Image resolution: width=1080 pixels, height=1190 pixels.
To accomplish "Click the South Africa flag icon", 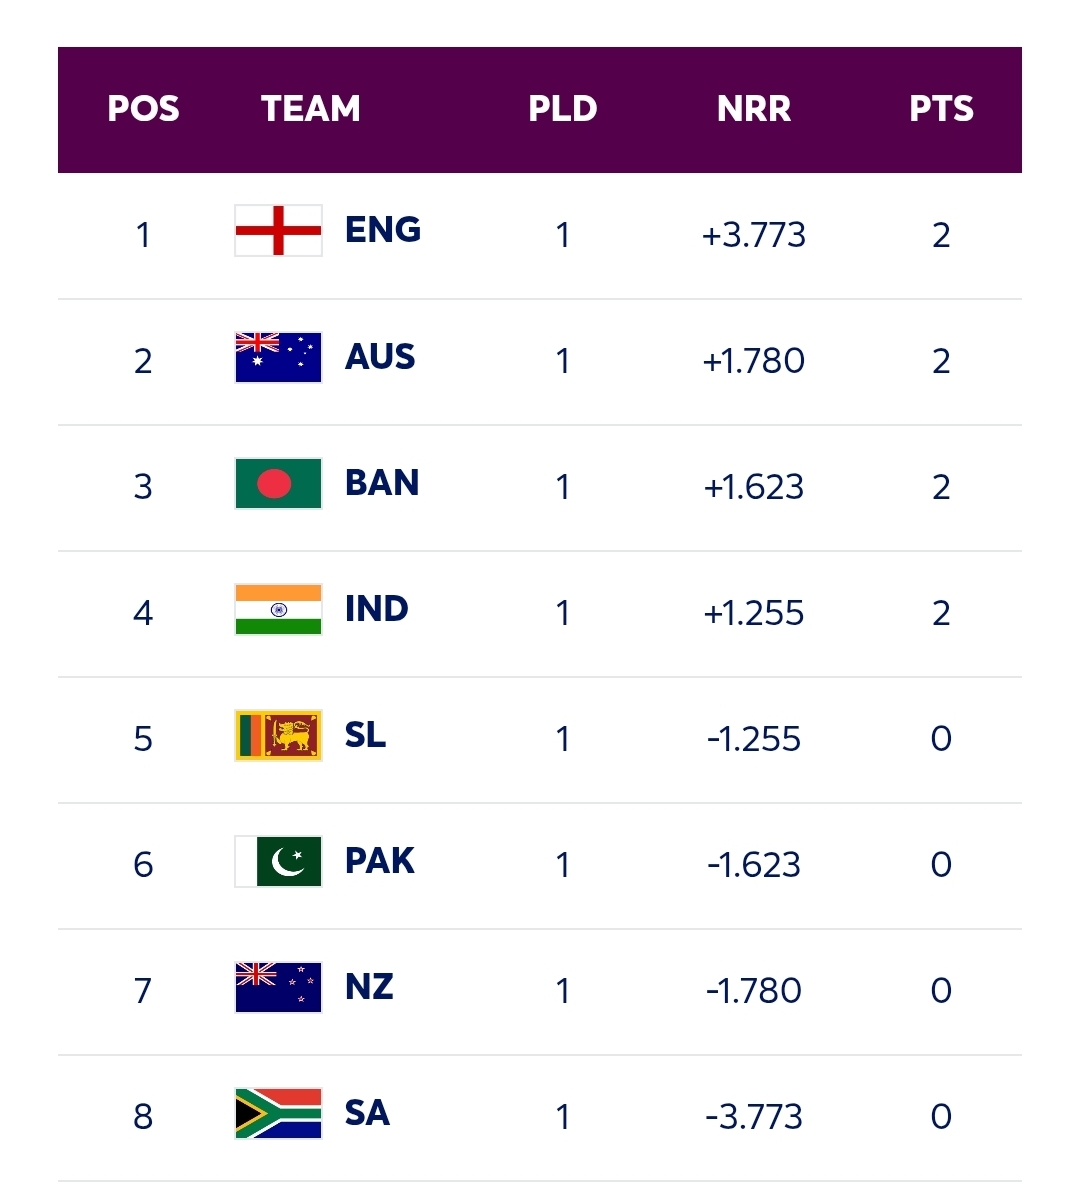I will [x=278, y=1114].
